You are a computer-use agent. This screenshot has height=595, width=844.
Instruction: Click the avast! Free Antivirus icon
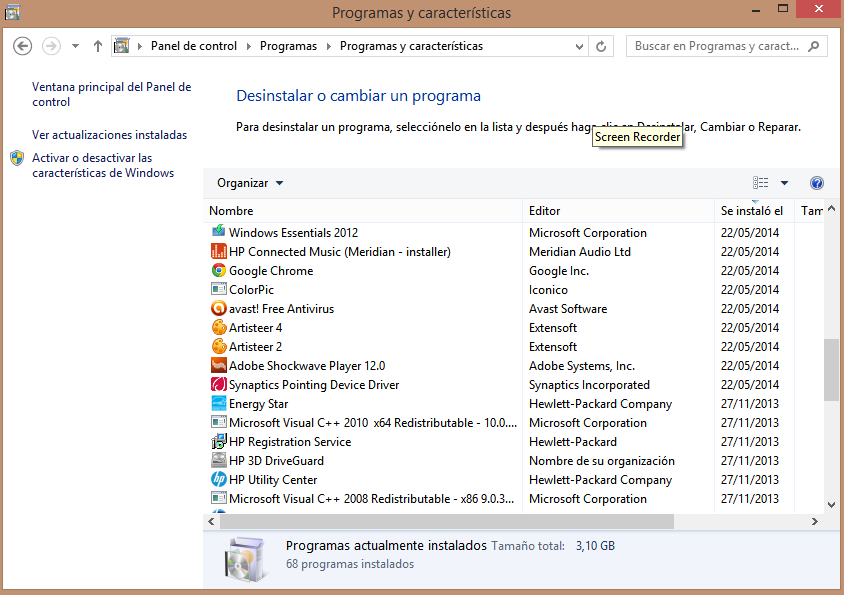click(219, 308)
